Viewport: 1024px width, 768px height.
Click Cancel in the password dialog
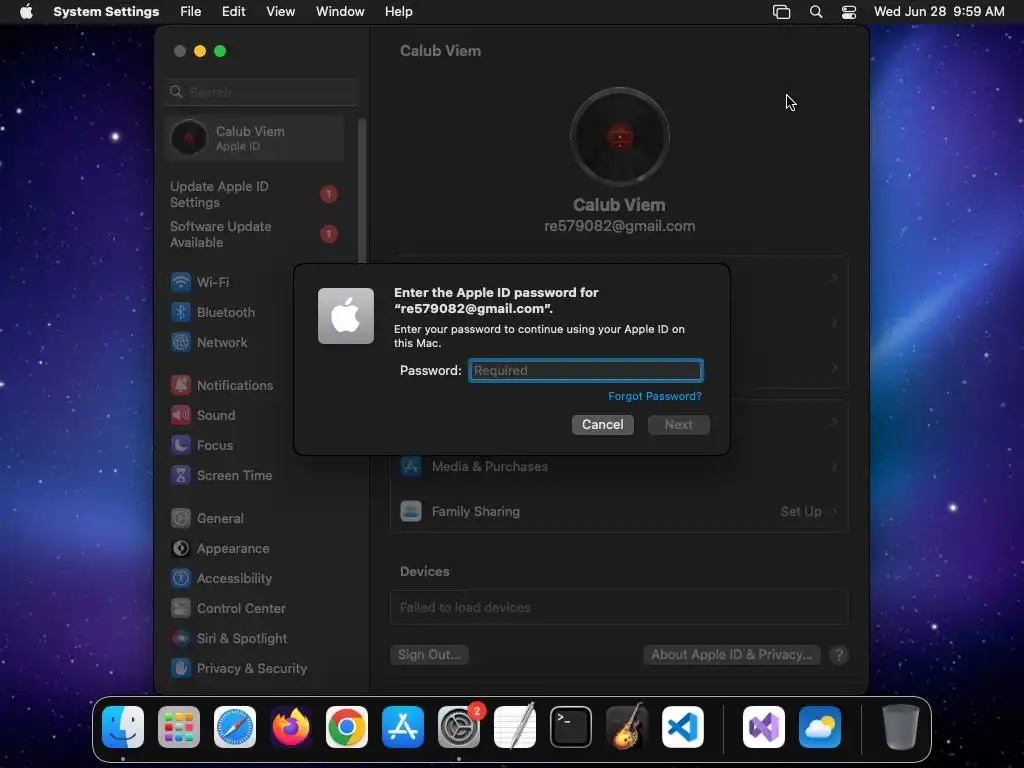tap(603, 424)
